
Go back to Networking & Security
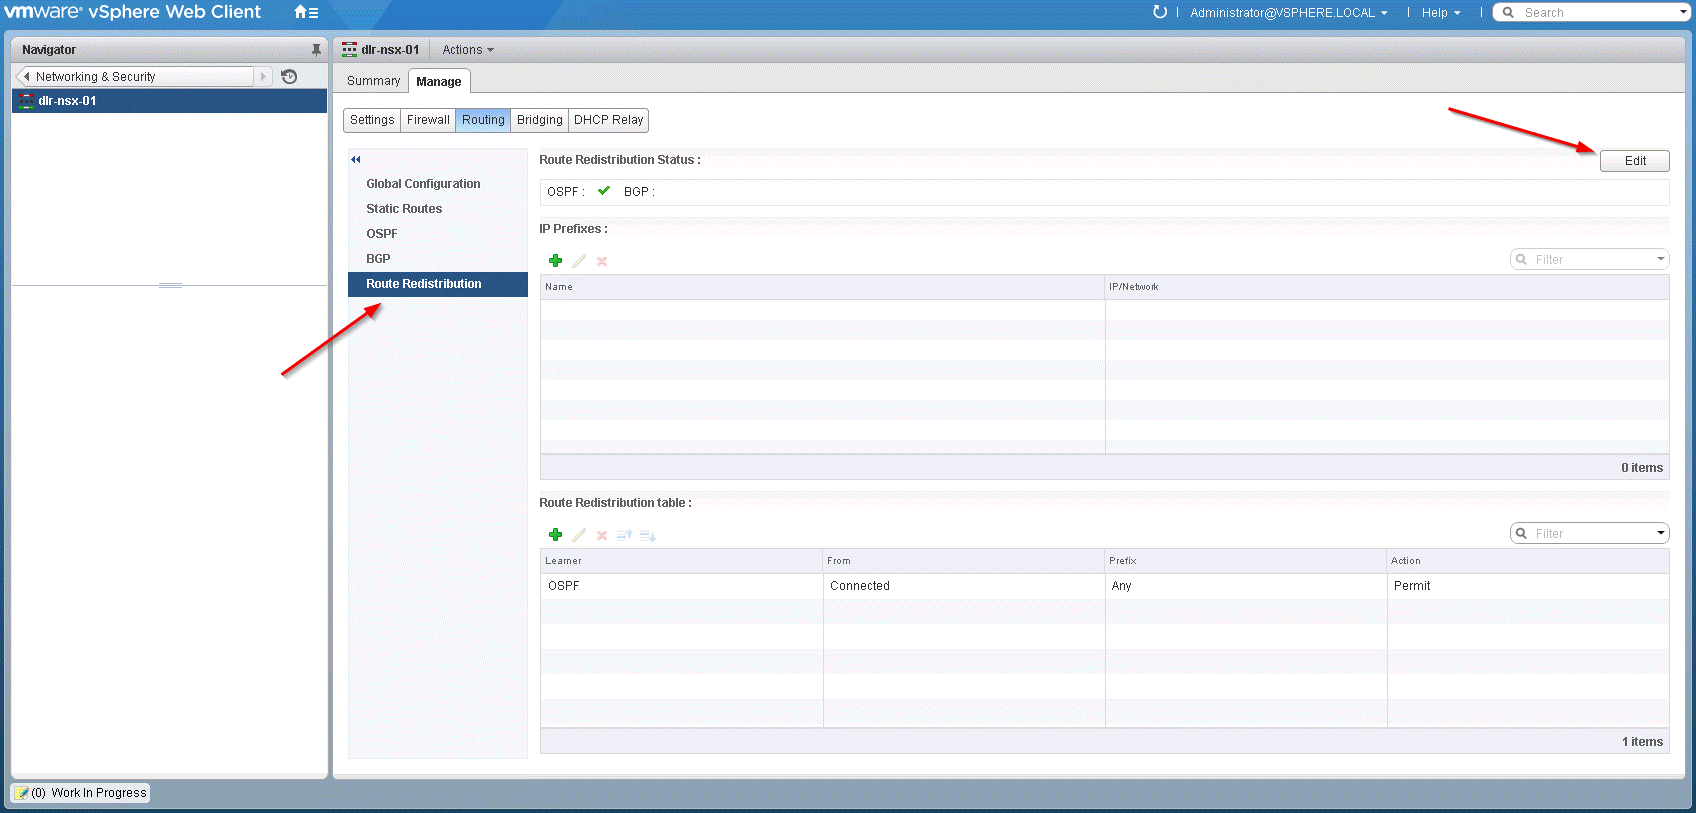tap(95, 77)
